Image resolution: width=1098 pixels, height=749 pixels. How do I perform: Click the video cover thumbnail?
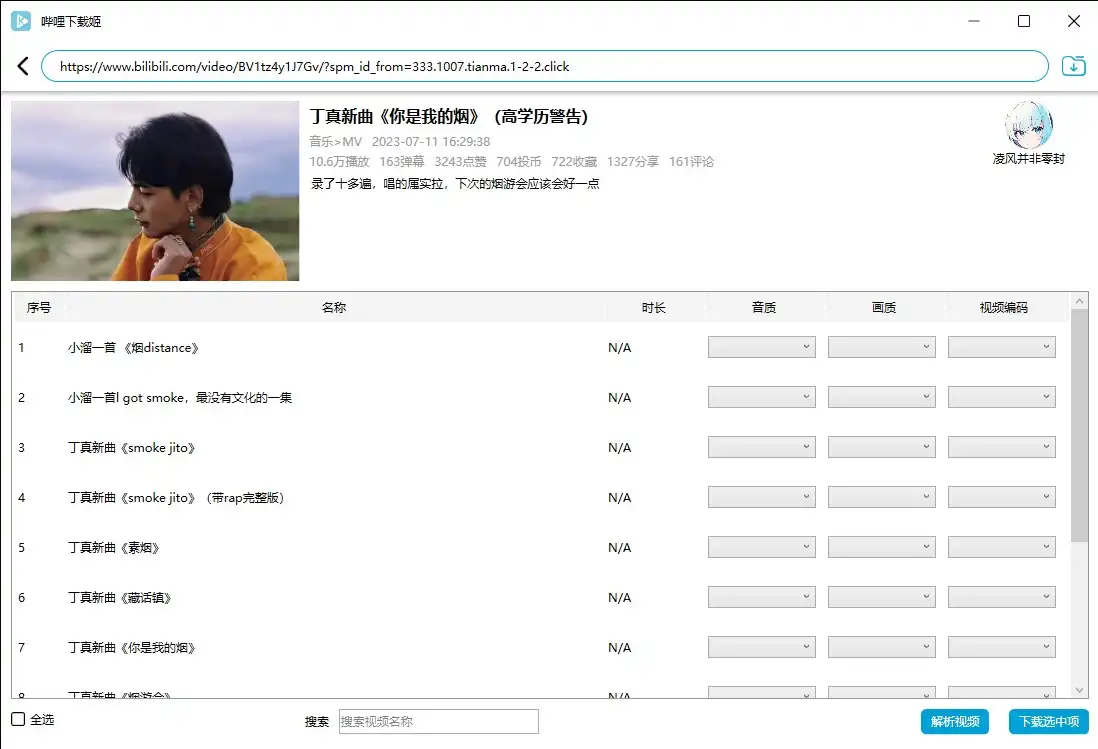pos(154,190)
